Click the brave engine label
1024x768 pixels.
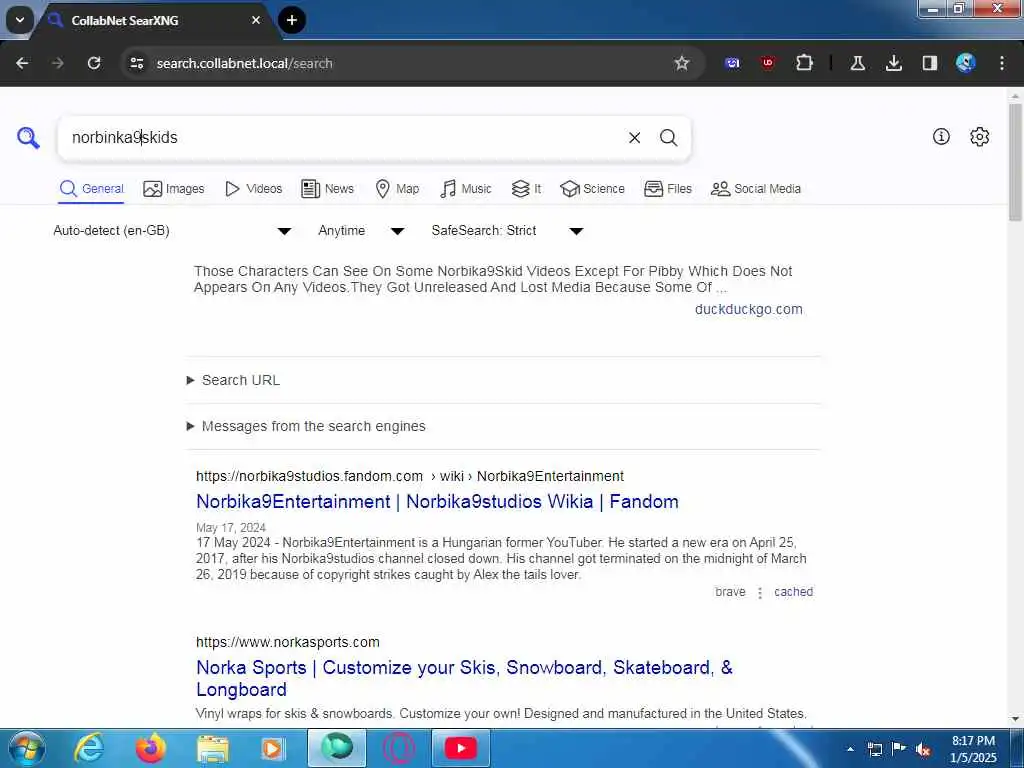click(730, 592)
